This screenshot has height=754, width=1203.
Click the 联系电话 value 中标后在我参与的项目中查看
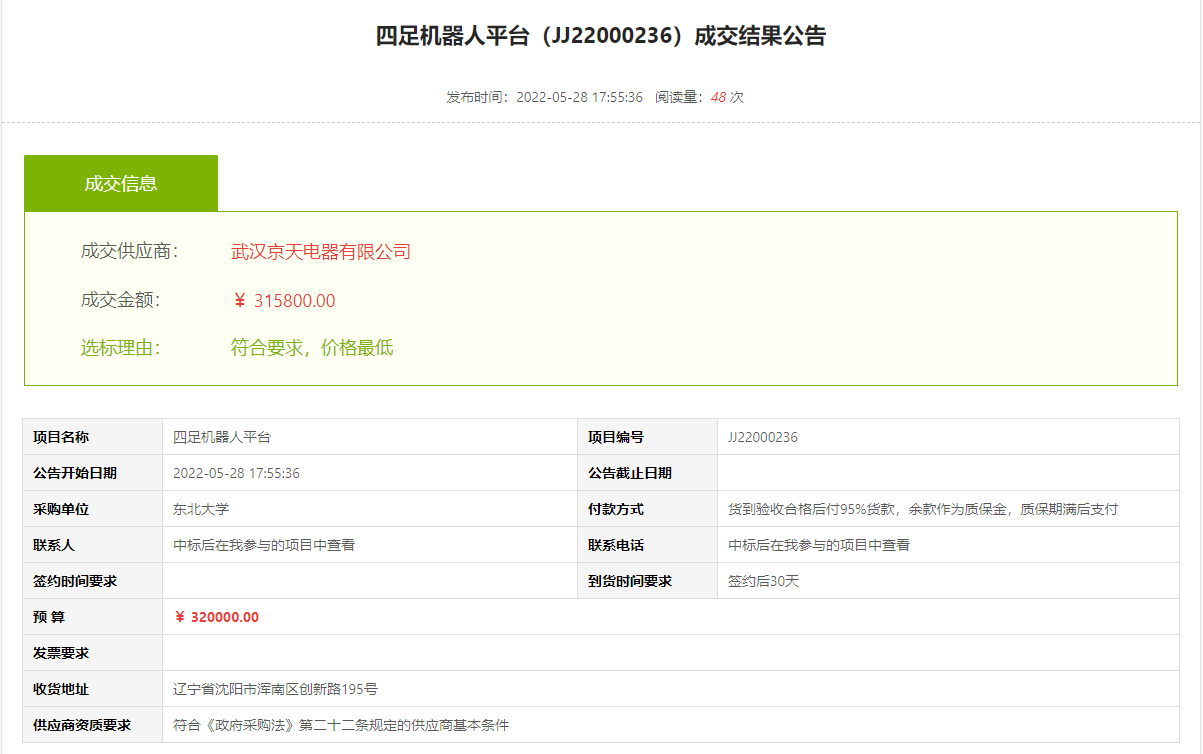819,545
